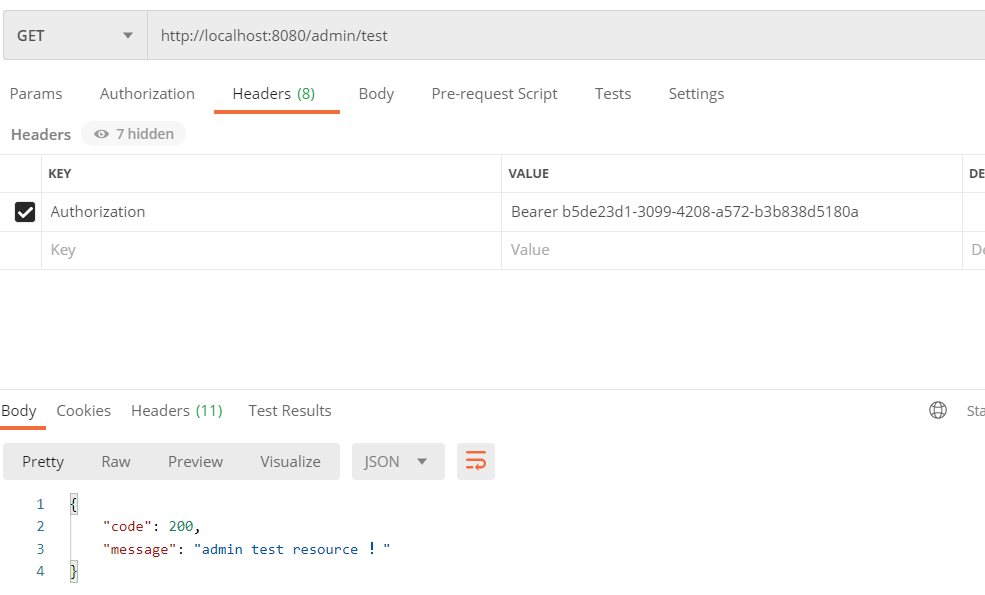Open the JSON format dropdown
This screenshot has width=985, height=595.
pyautogui.click(x=398, y=461)
